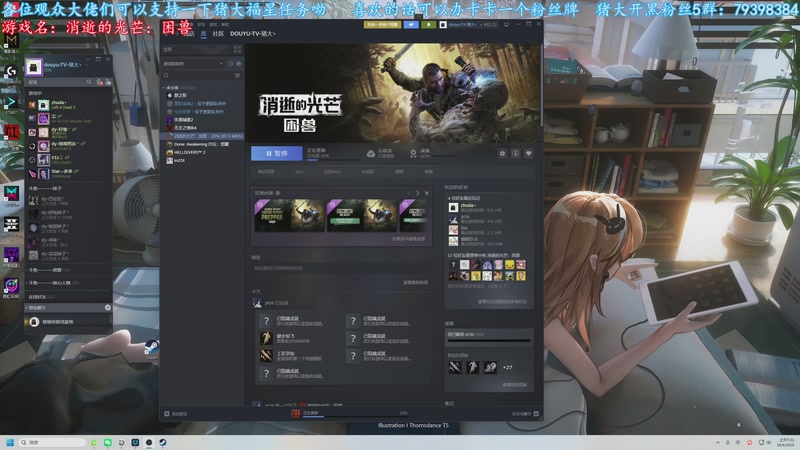The image size is (800, 450).
Task: Open zhuda playing Left 4 Dead 2 in friends list
Action: [x=70, y=105]
